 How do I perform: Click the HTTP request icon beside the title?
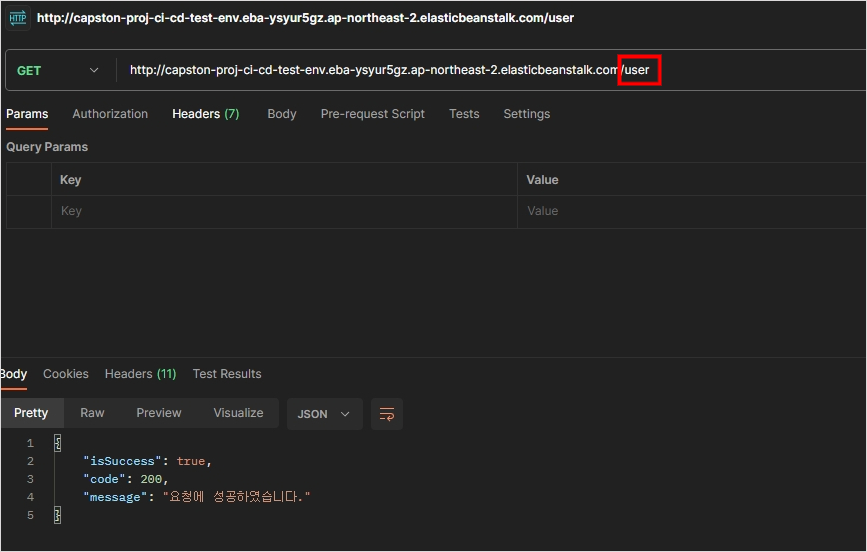point(18,18)
